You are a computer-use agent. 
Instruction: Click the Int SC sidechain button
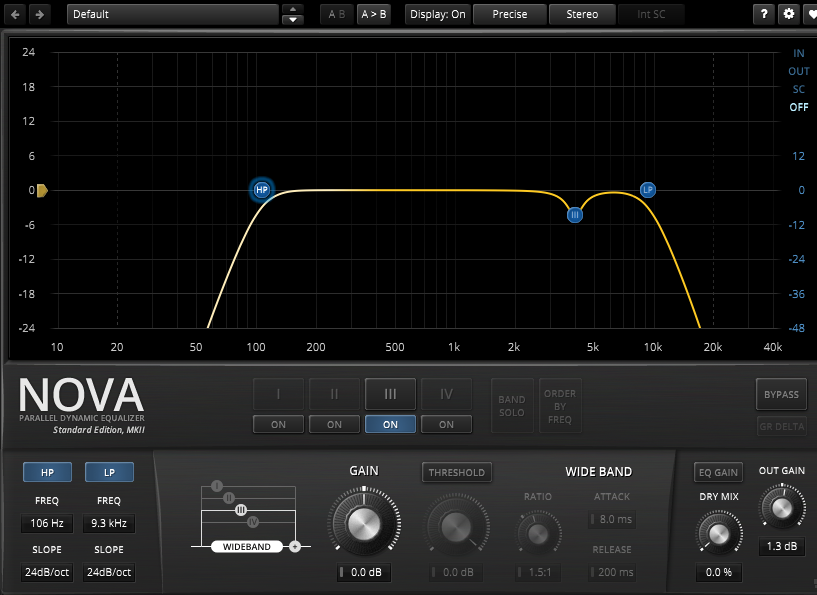click(651, 15)
